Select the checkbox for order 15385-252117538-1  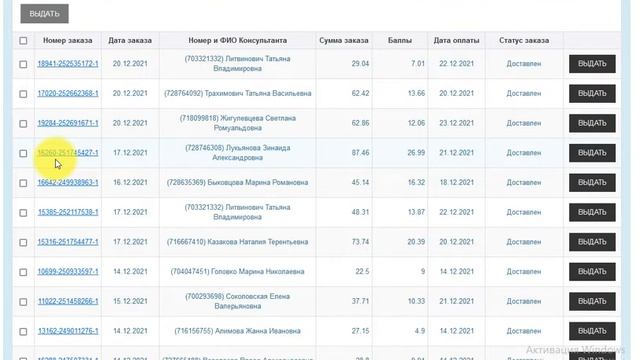pos(23,213)
